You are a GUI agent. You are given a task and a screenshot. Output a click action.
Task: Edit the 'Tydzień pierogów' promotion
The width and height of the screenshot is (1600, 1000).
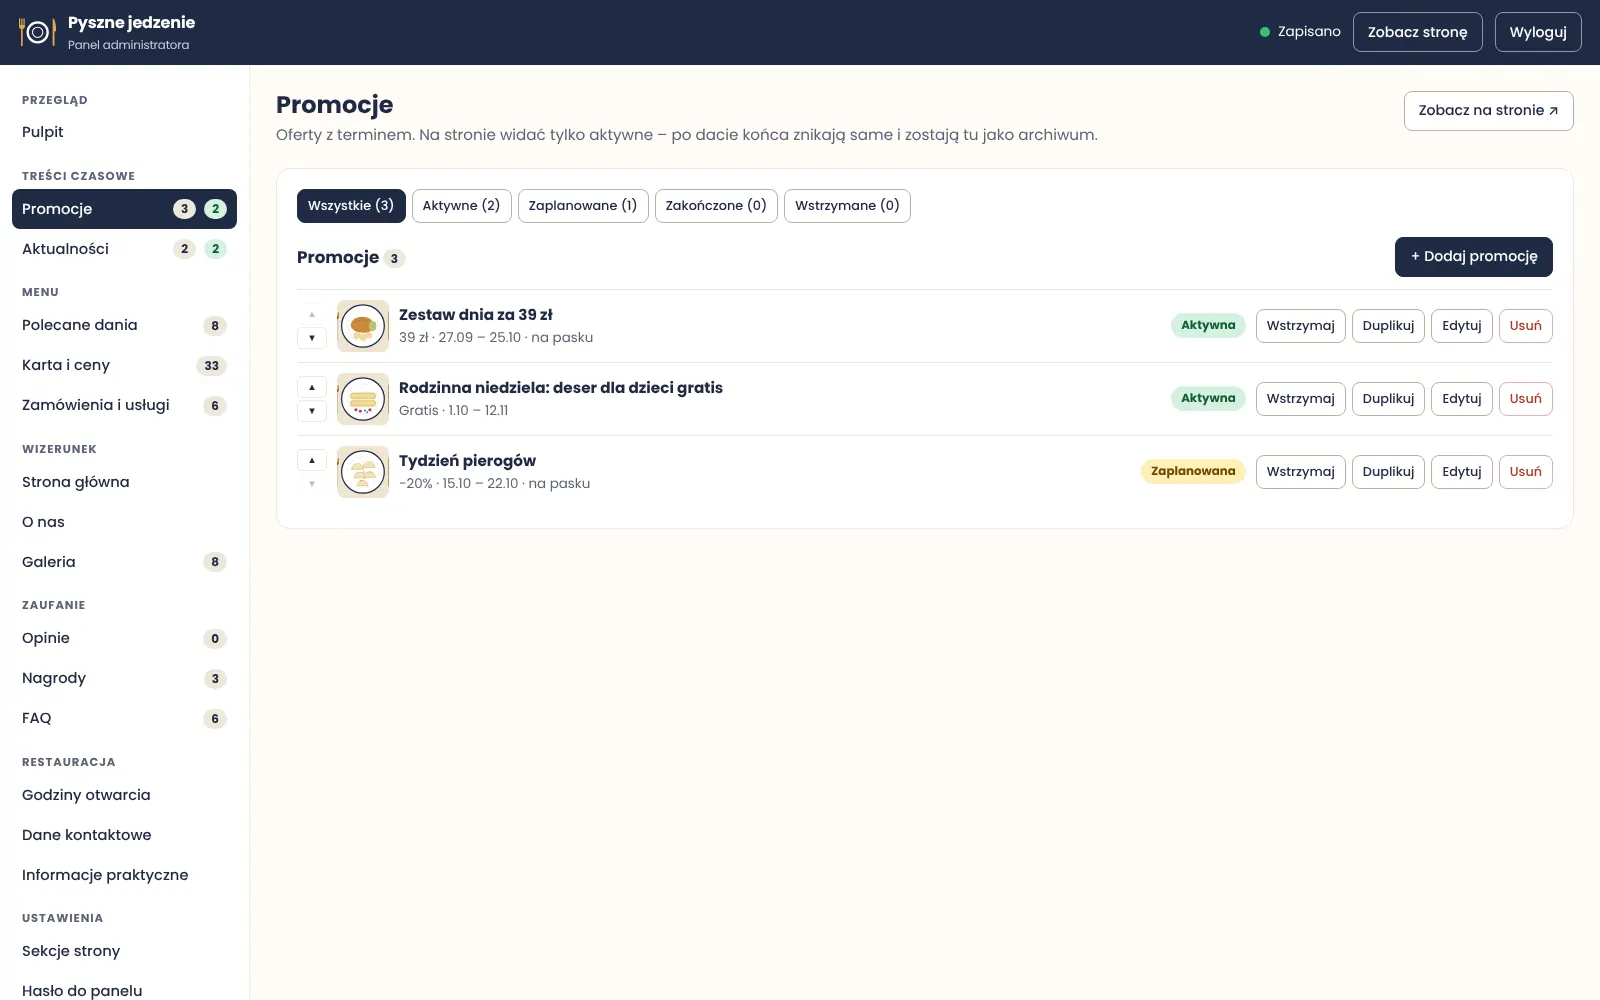1462,472
